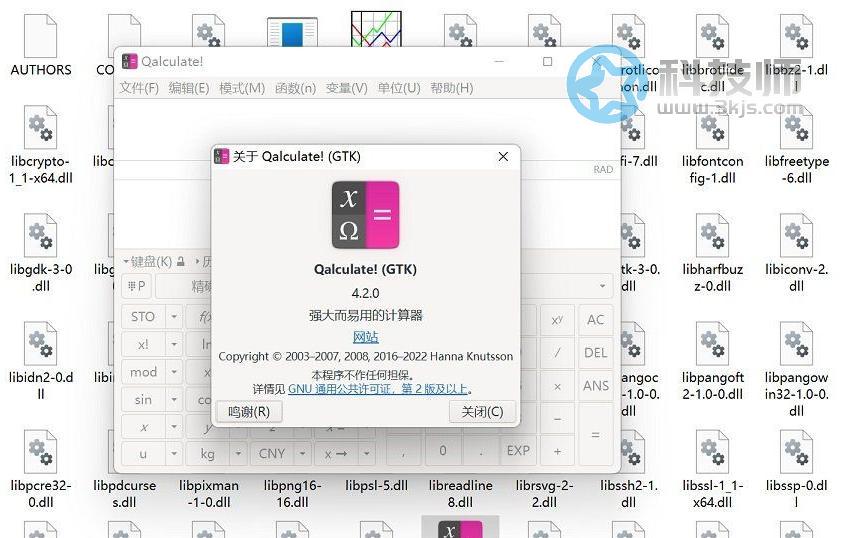The image size is (842, 538).
Task: Open the 变量(V) menu in Qalculate
Action: [346, 88]
